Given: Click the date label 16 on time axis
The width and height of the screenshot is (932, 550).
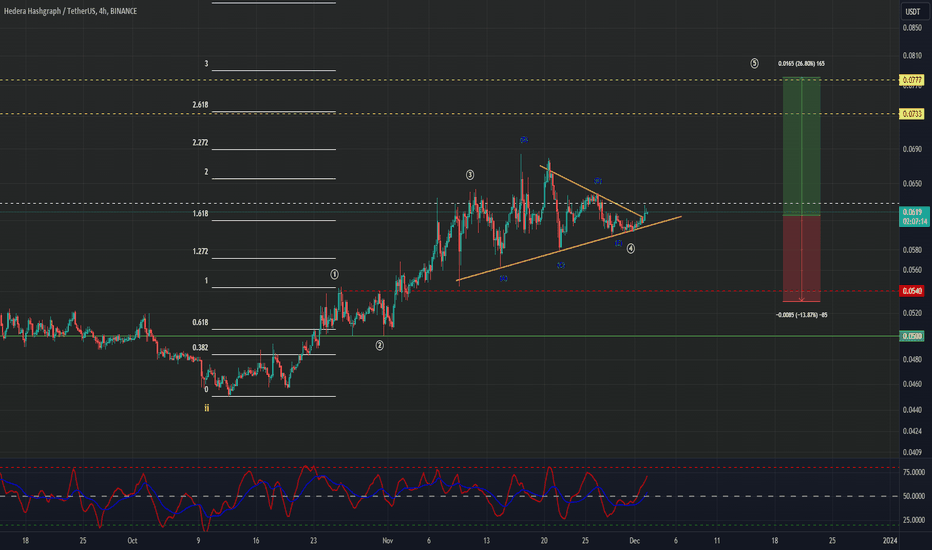Looking at the screenshot, I should tap(256, 540).
